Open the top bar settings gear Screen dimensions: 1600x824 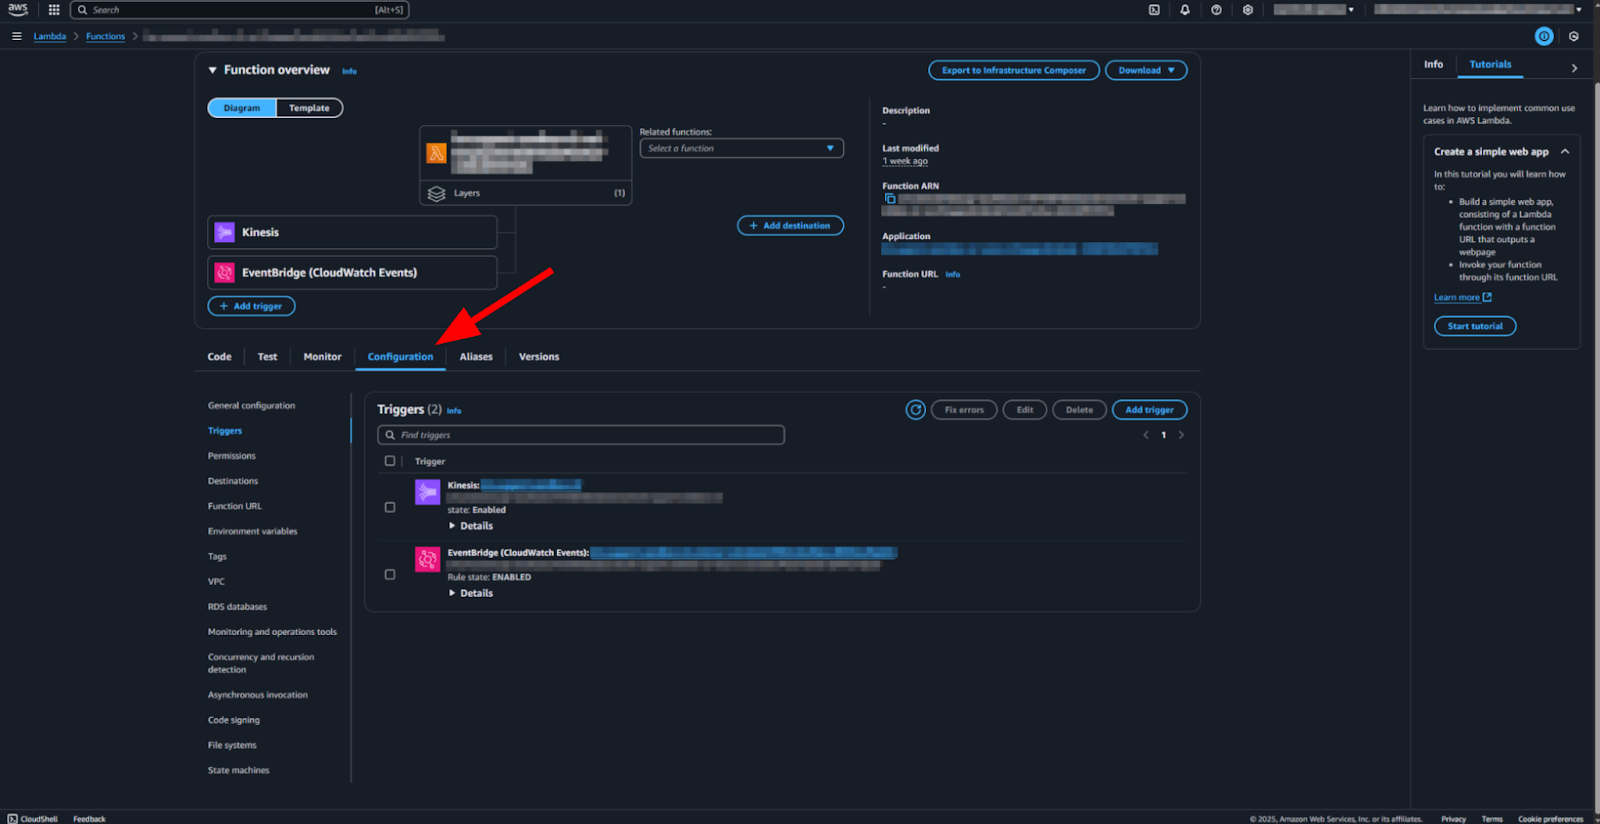coord(1248,10)
